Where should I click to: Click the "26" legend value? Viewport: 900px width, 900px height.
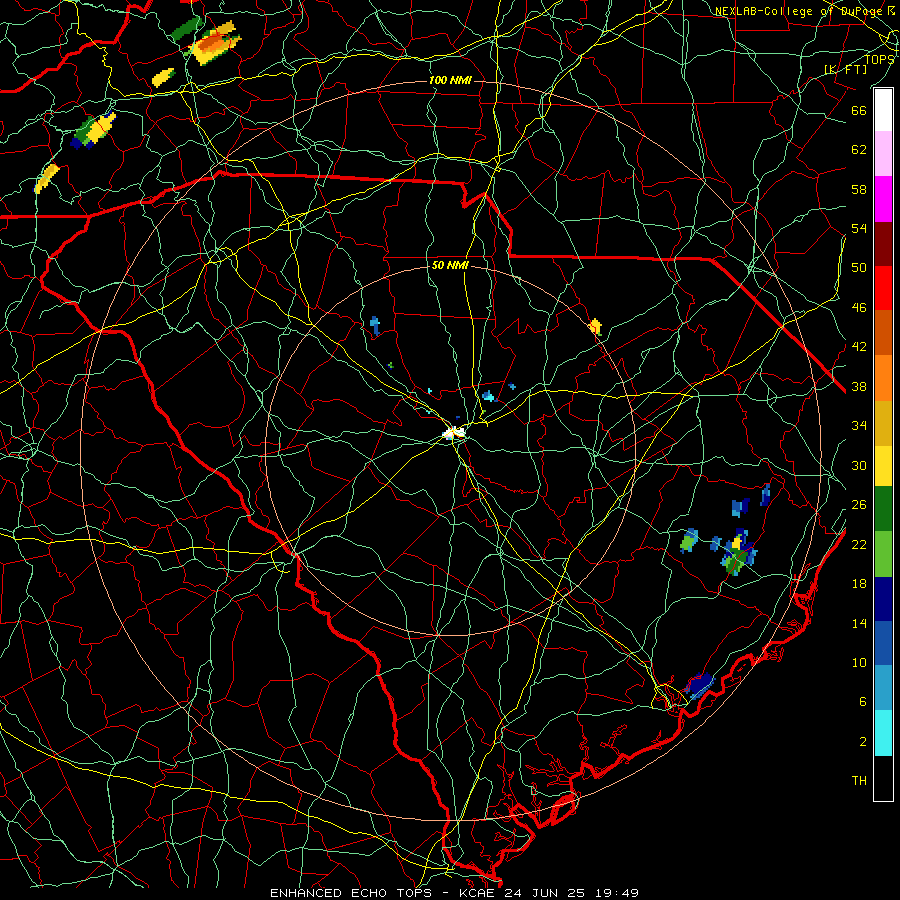859,505
